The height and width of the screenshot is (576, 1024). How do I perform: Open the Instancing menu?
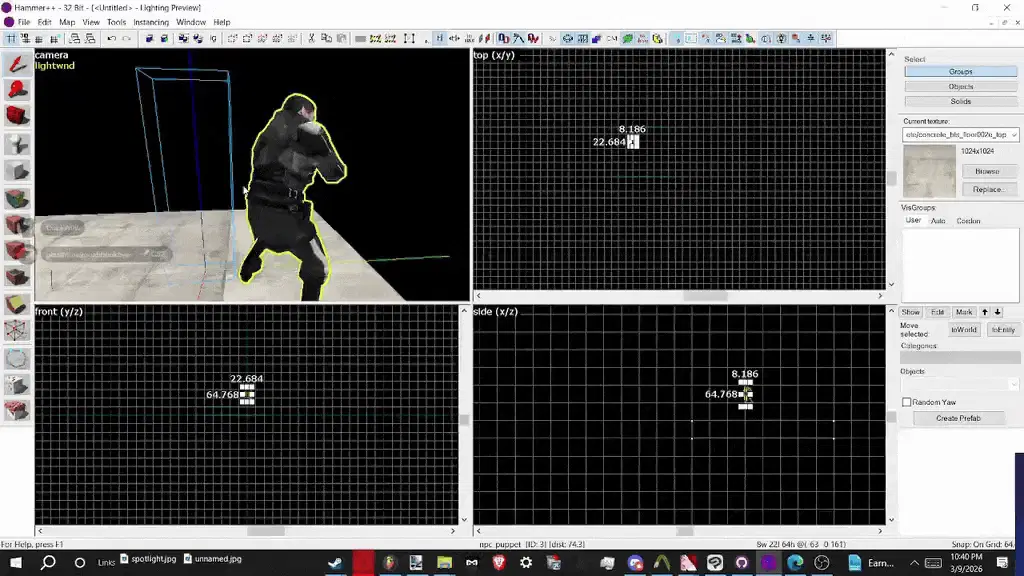point(151,22)
